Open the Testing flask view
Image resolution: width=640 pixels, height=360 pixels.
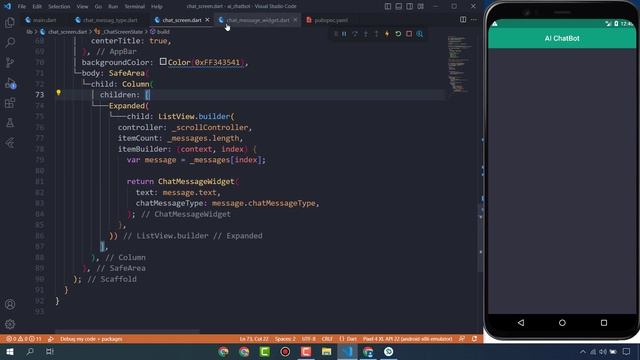(10, 122)
